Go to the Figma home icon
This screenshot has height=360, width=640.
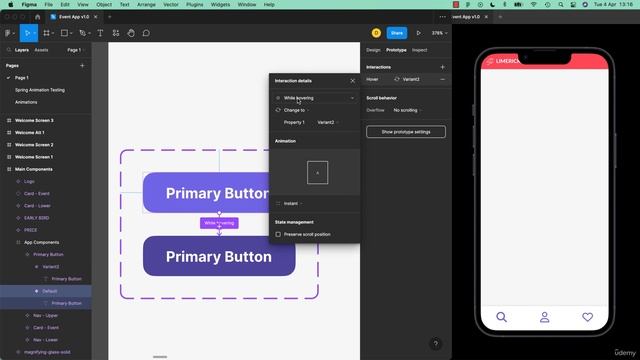[38, 17]
